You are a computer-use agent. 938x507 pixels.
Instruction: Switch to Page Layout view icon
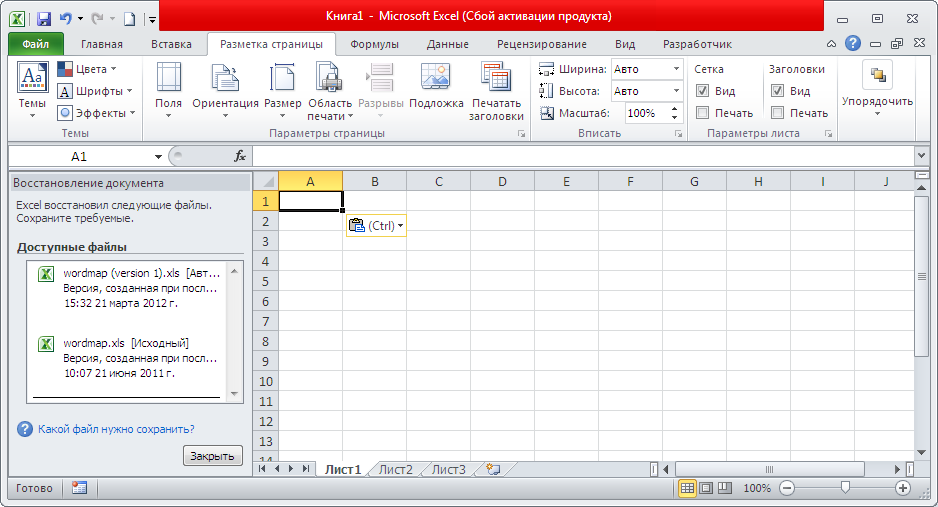706,488
